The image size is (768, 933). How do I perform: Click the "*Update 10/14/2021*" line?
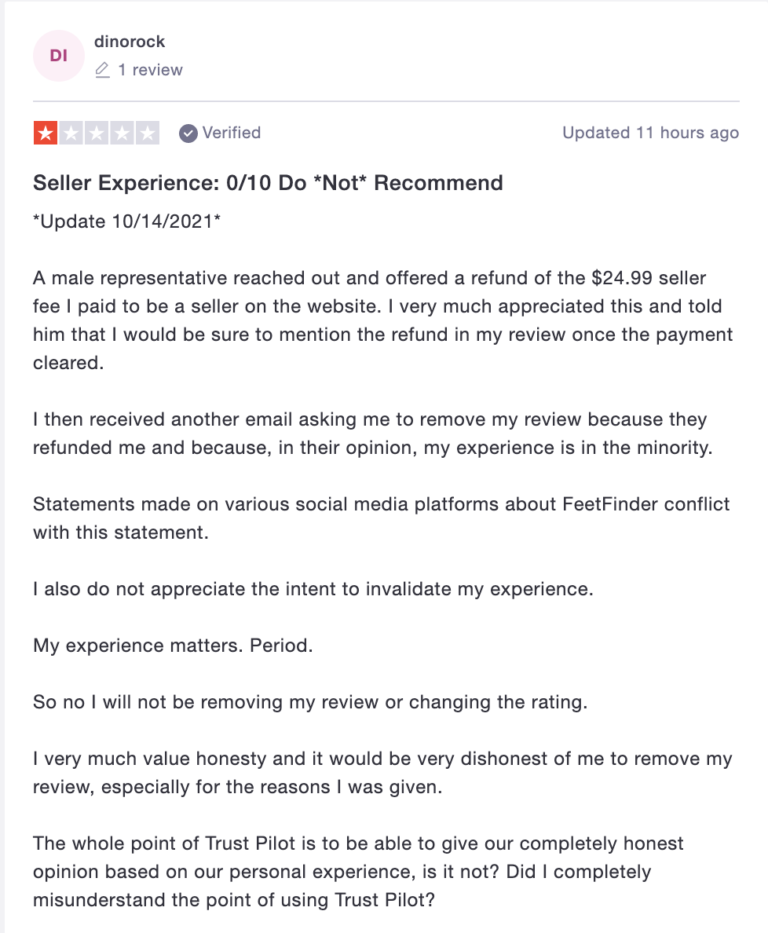tap(128, 221)
